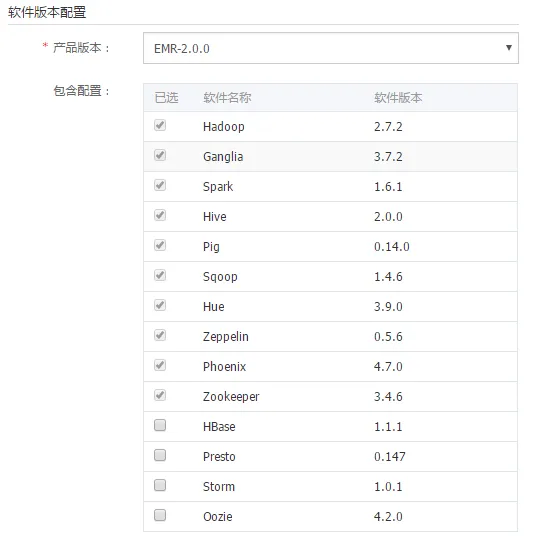Image resolution: width=542 pixels, height=548 pixels.
Task: Tick the Storm checkbox
Action: 160,485
